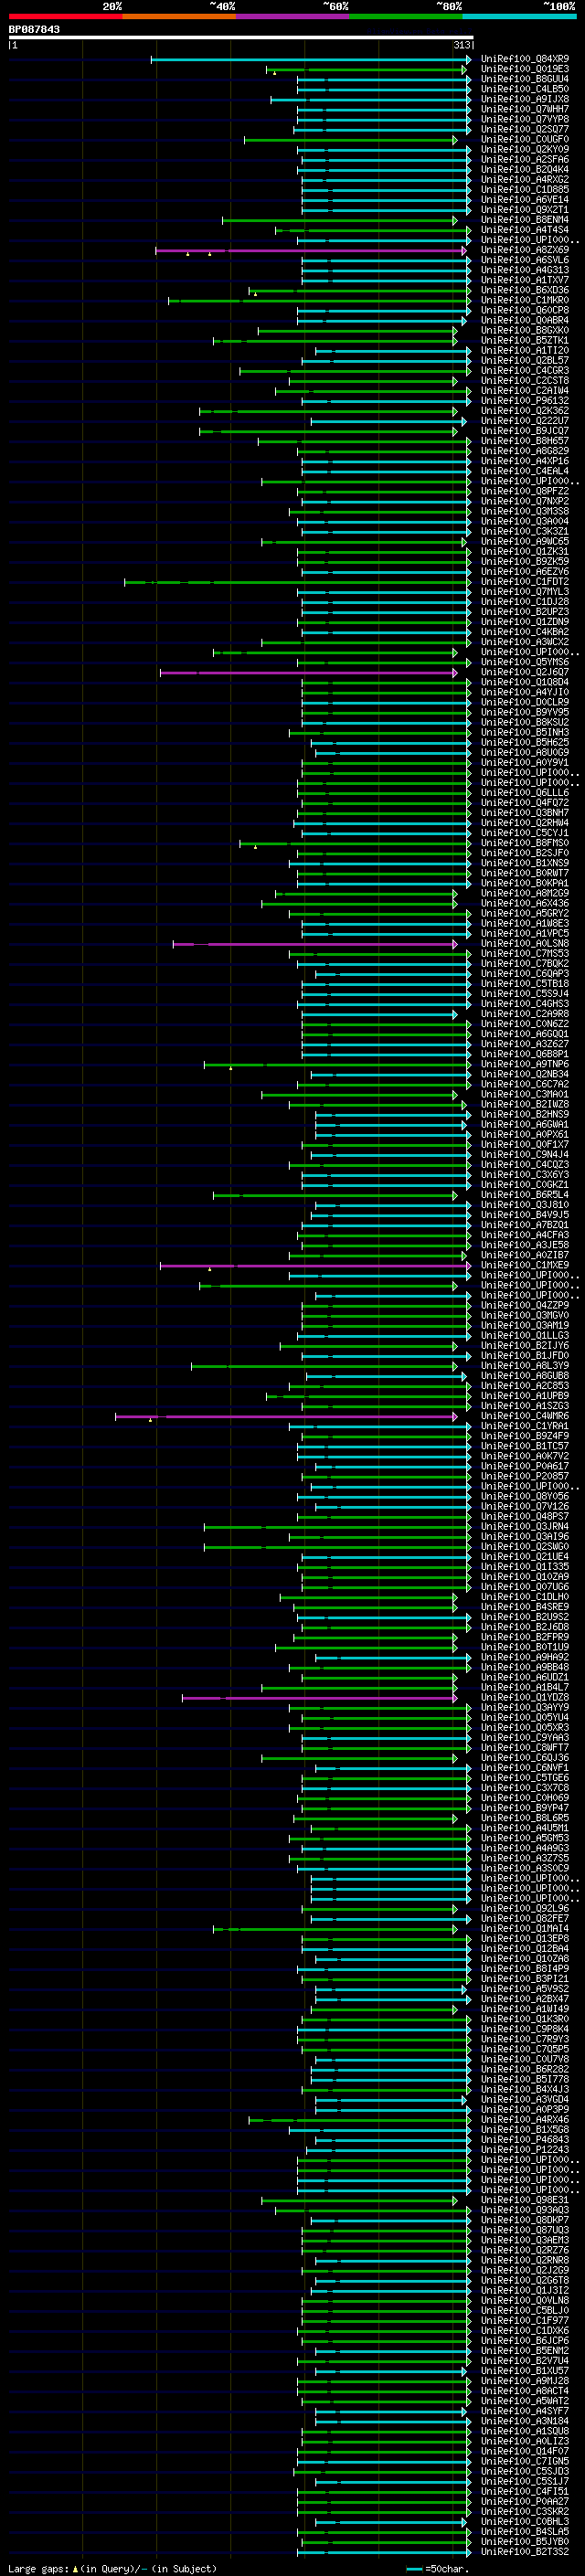Open hit UniRef100_C1MXE9

[x=524, y=1265]
